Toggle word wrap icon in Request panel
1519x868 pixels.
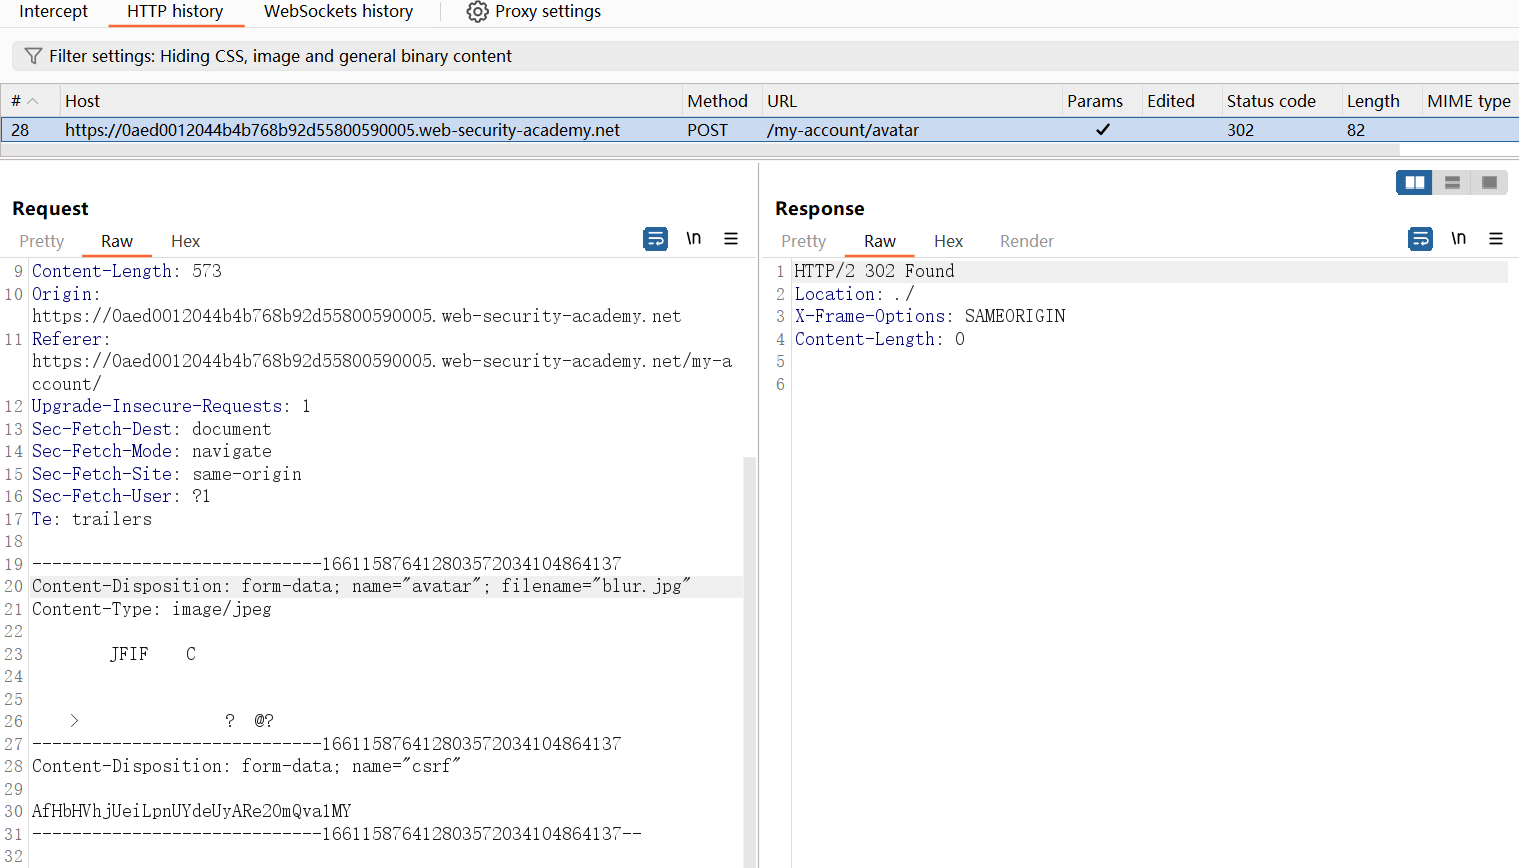[655, 239]
